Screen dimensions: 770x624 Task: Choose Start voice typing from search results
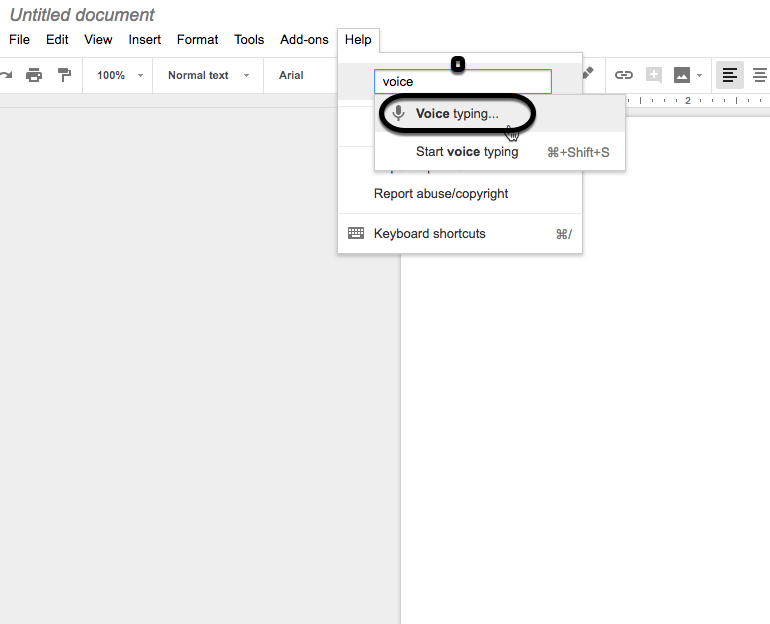click(x=467, y=152)
